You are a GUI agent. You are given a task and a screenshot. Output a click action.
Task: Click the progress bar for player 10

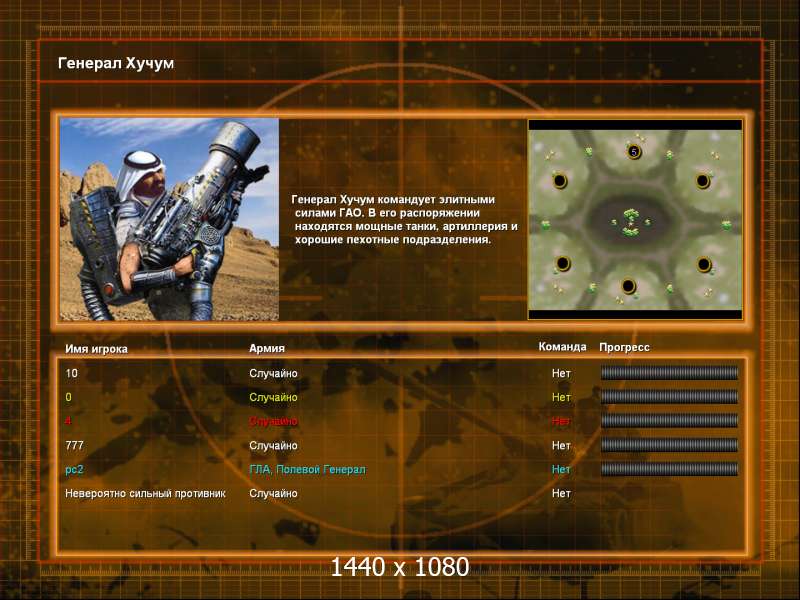669,373
